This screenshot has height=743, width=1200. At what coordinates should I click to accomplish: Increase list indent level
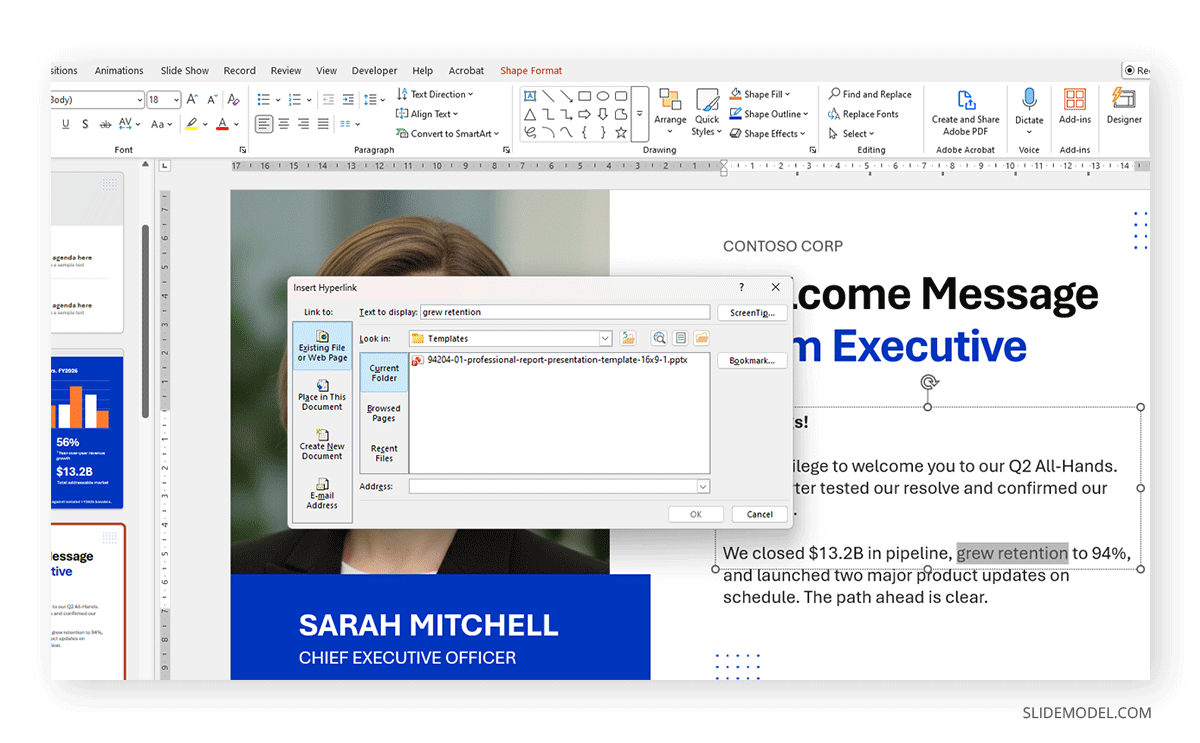point(348,99)
